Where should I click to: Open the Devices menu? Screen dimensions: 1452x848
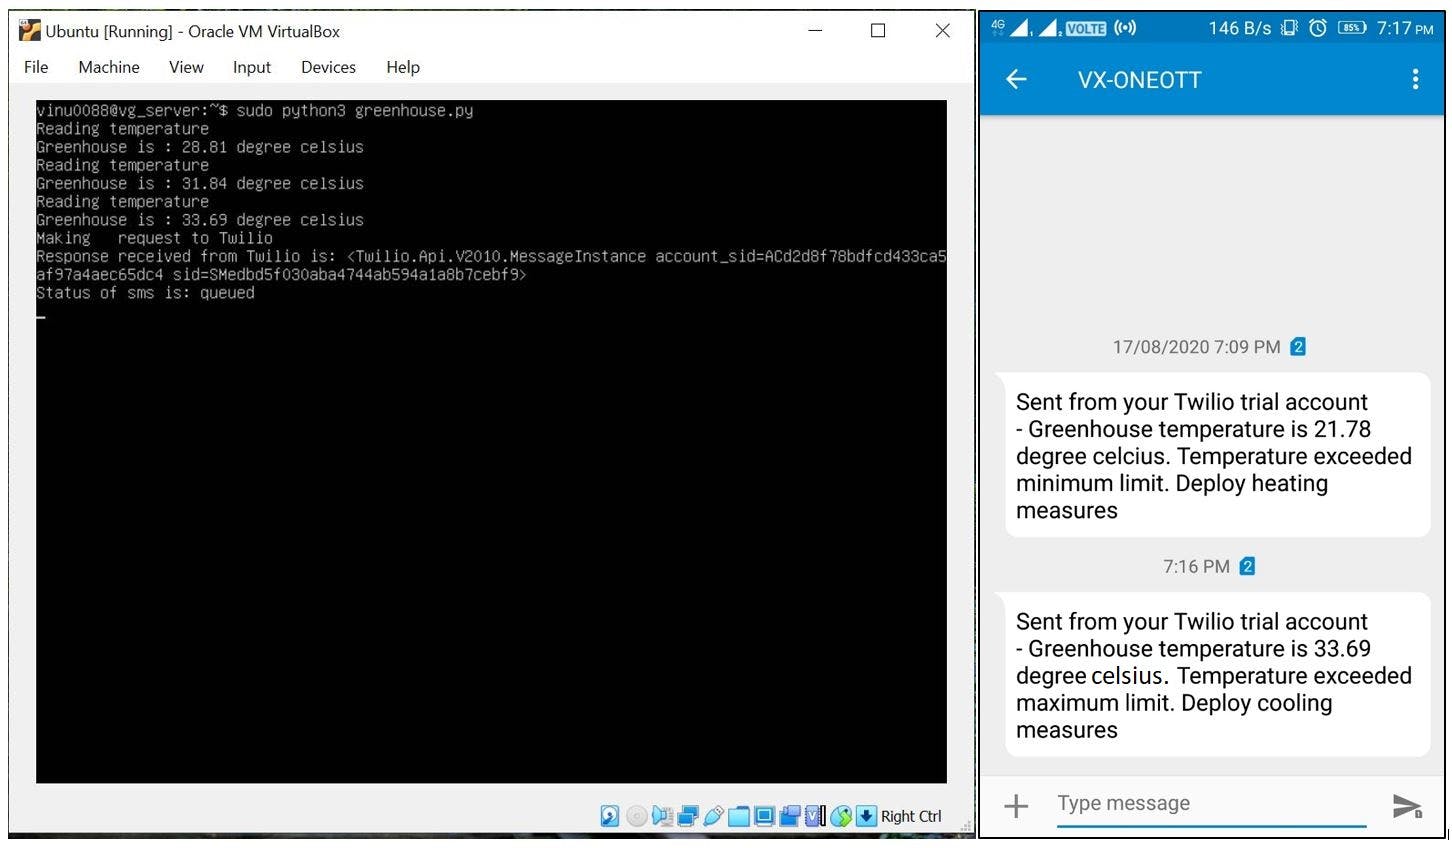pyautogui.click(x=328, y=67)
